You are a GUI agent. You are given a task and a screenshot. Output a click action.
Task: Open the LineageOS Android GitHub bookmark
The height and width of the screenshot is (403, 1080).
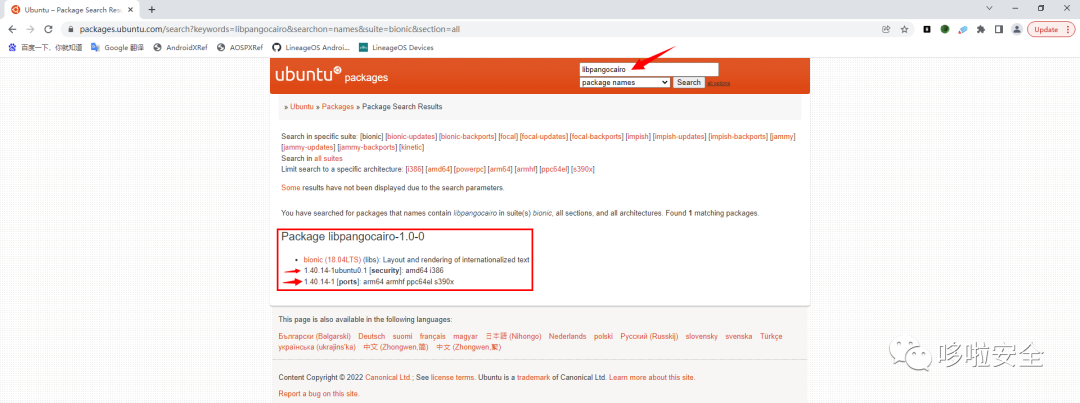click(x=311, y=48)
